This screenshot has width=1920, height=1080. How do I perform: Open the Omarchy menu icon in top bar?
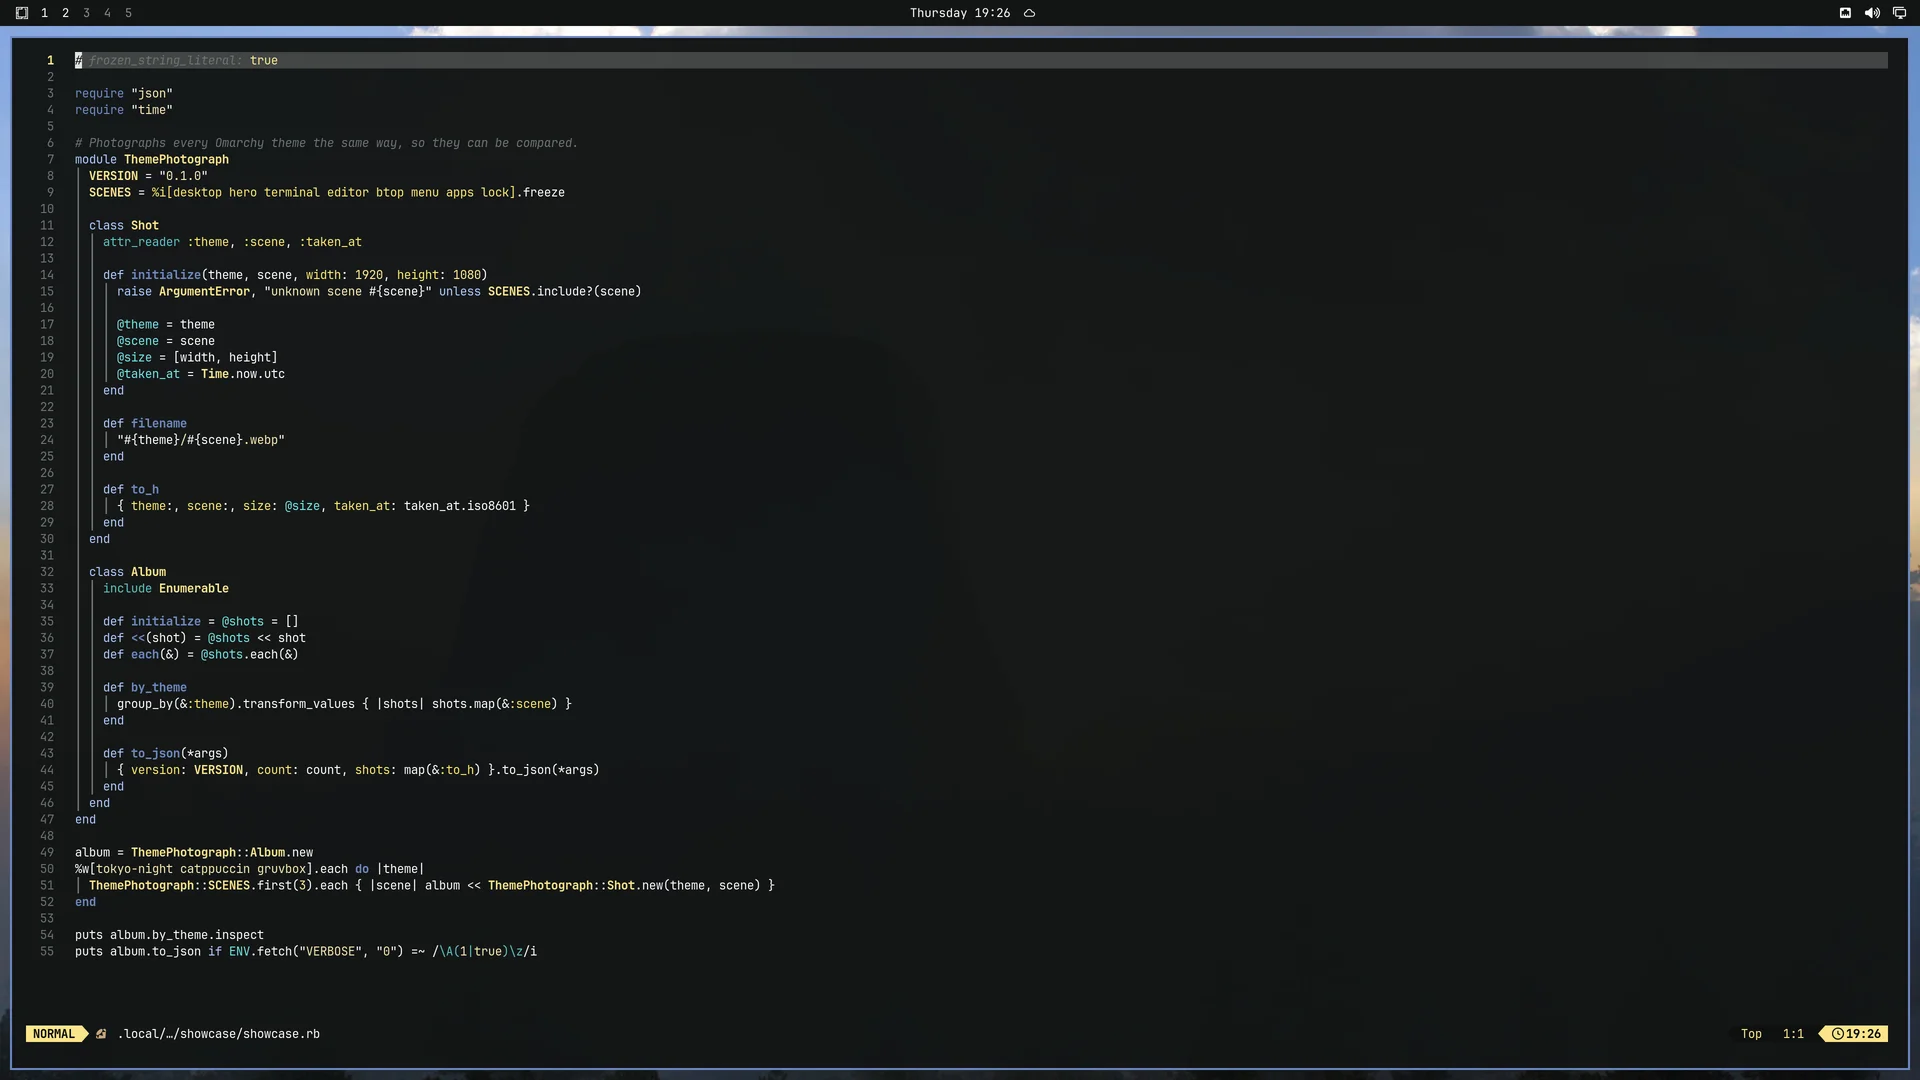click(22, 13)
